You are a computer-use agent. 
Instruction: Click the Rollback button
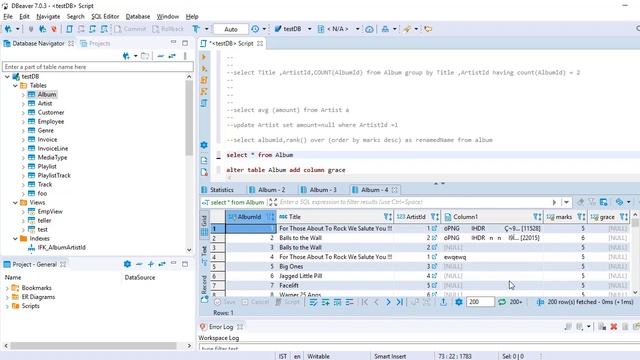[x=168, y=29]
